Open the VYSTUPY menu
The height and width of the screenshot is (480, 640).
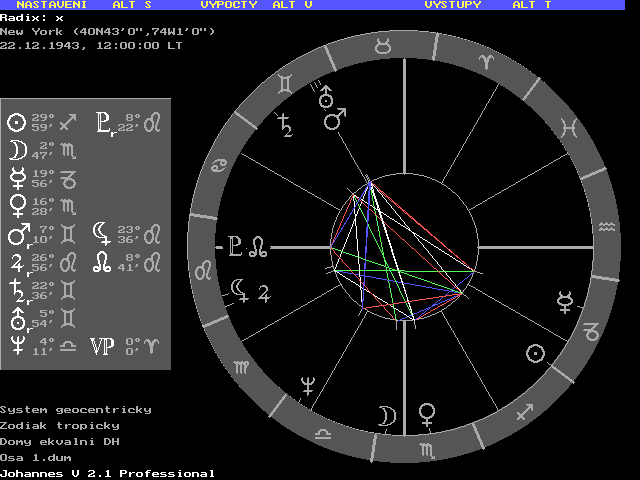(452, 5)
